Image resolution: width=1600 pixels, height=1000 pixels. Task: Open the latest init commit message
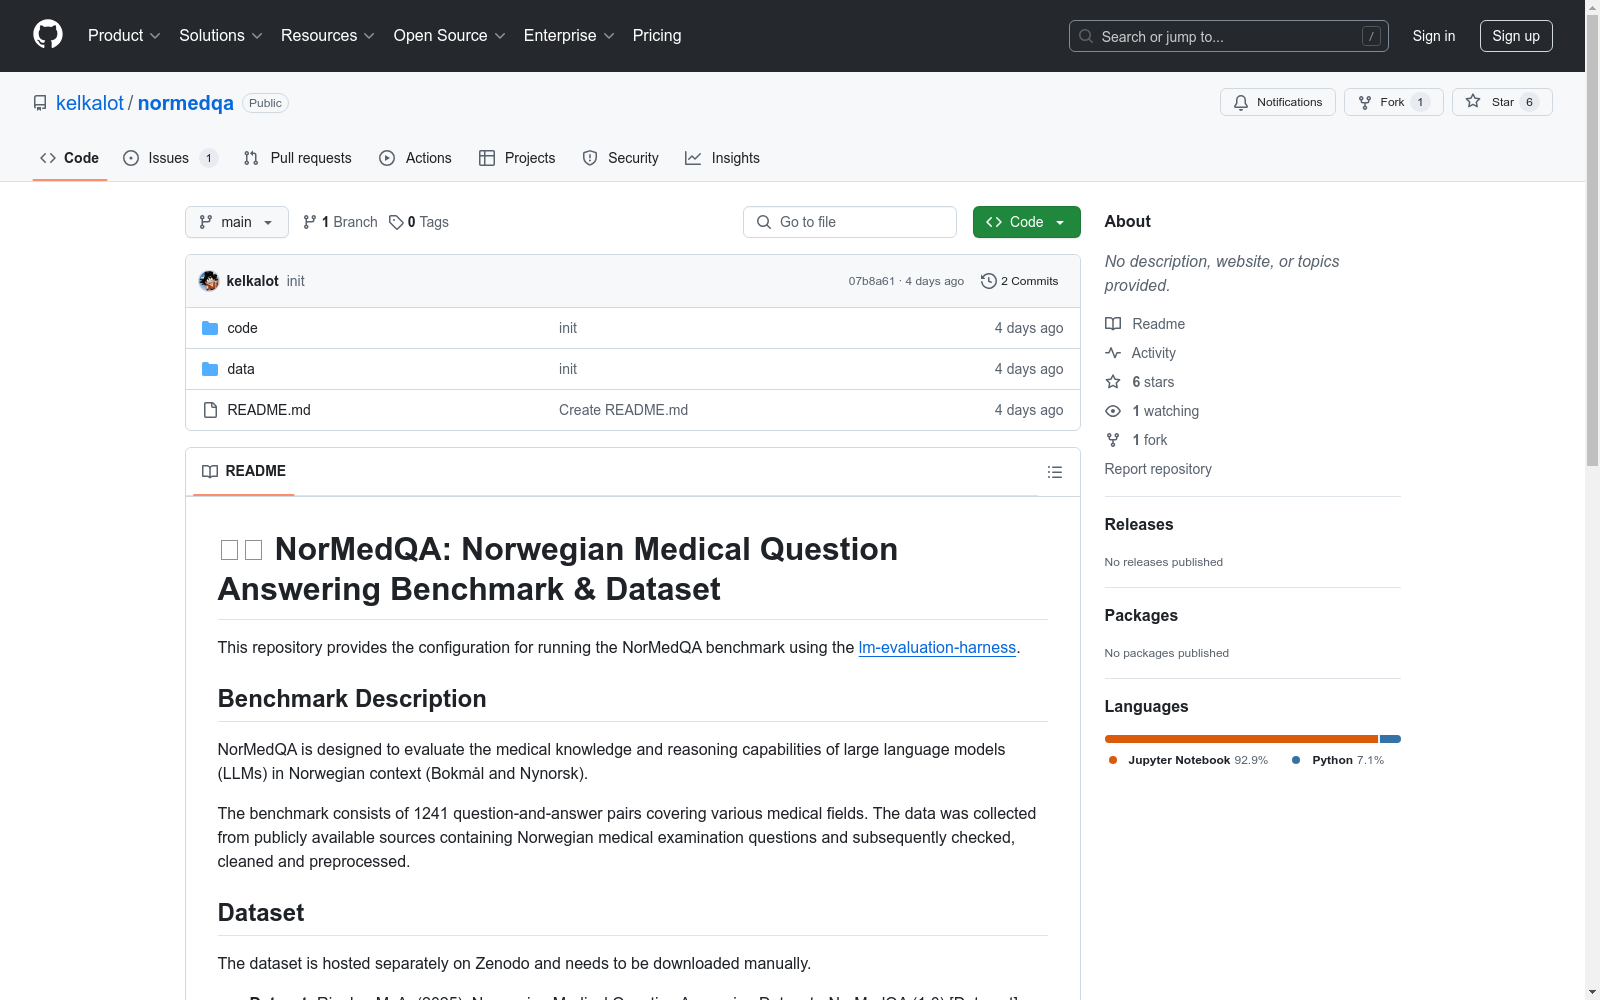(x=296, y=281)
